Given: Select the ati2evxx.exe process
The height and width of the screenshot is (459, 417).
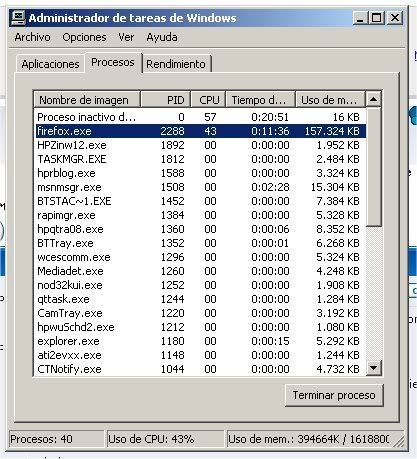Looking at the screenshot, I should pos(200,355).
